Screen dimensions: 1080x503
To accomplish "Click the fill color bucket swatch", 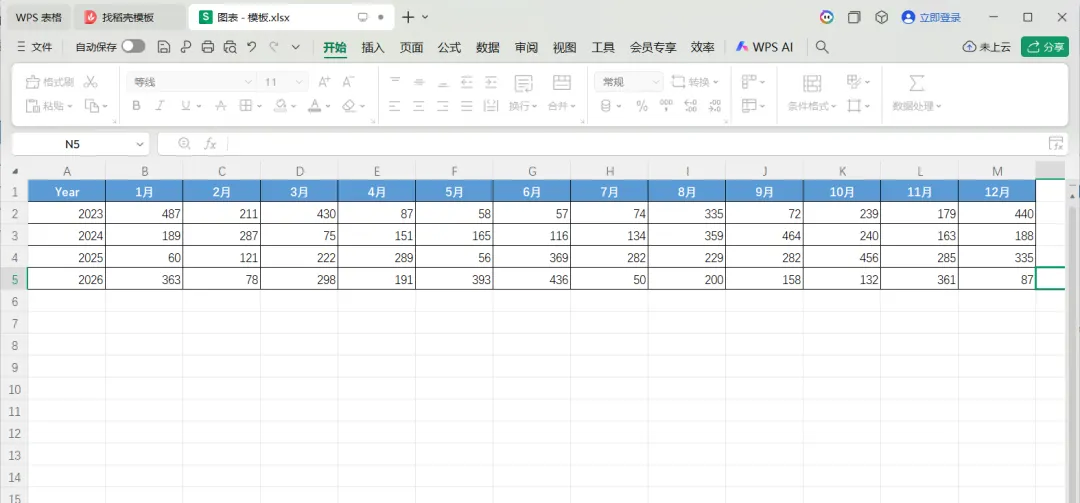I will point(280,106).
